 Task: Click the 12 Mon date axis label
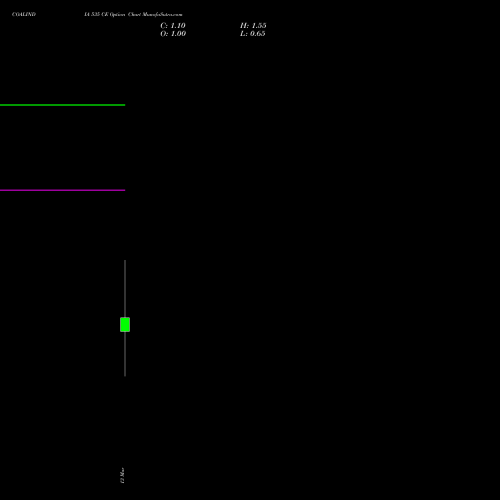122,475
